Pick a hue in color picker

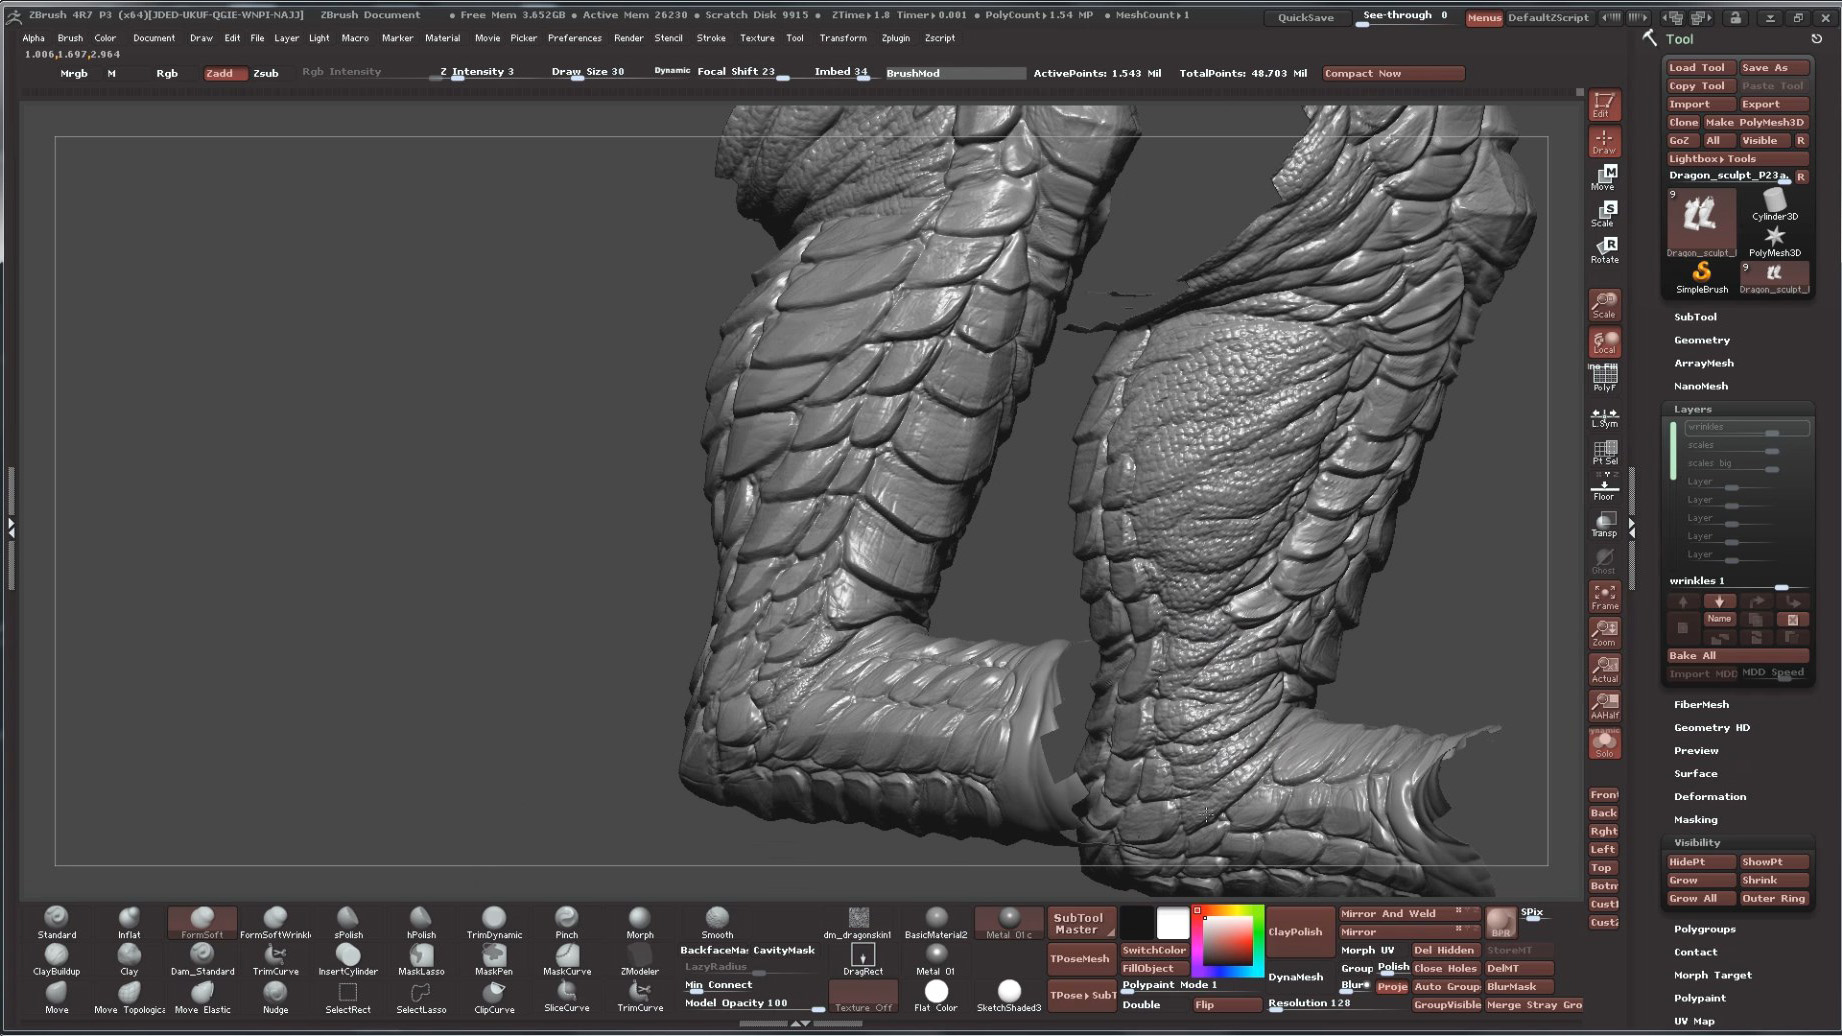coord(1227,940)
